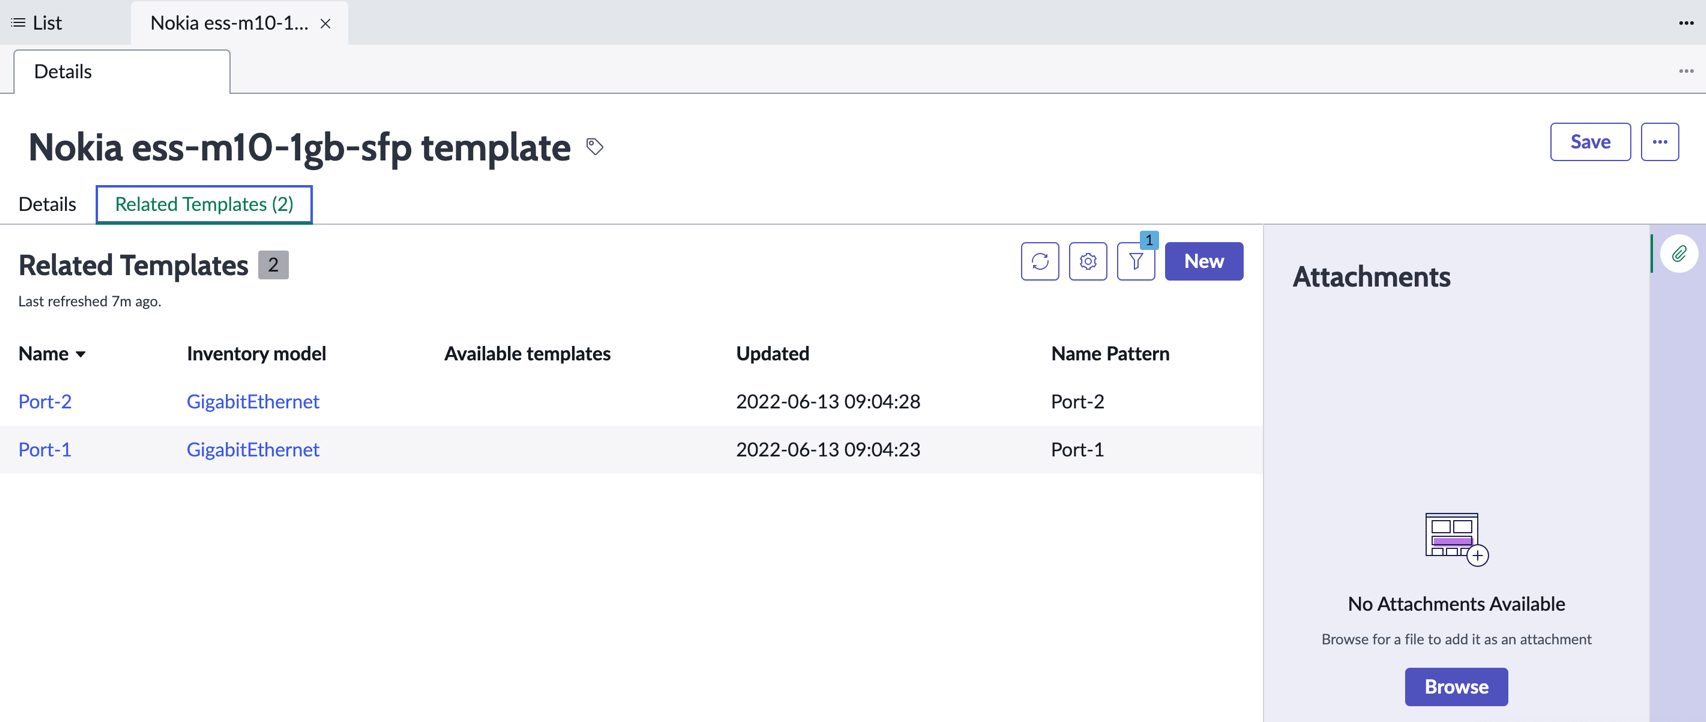Open GigabitEthernet model in Port-1 row

pos(253,449)
